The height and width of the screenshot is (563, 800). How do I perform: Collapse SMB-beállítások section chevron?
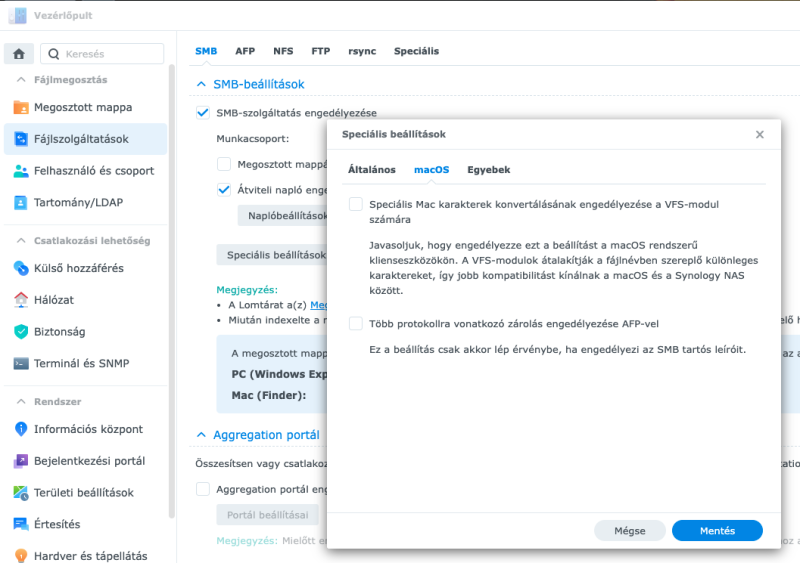tap(201, 84)
